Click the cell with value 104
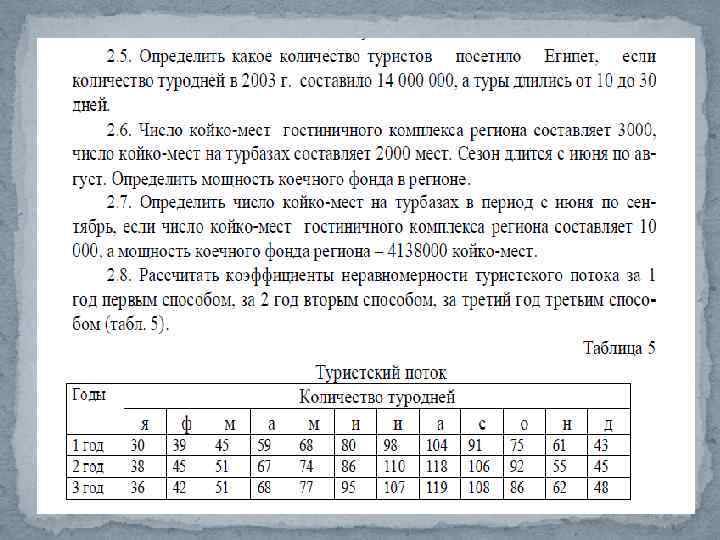 (x=436, y=445)
